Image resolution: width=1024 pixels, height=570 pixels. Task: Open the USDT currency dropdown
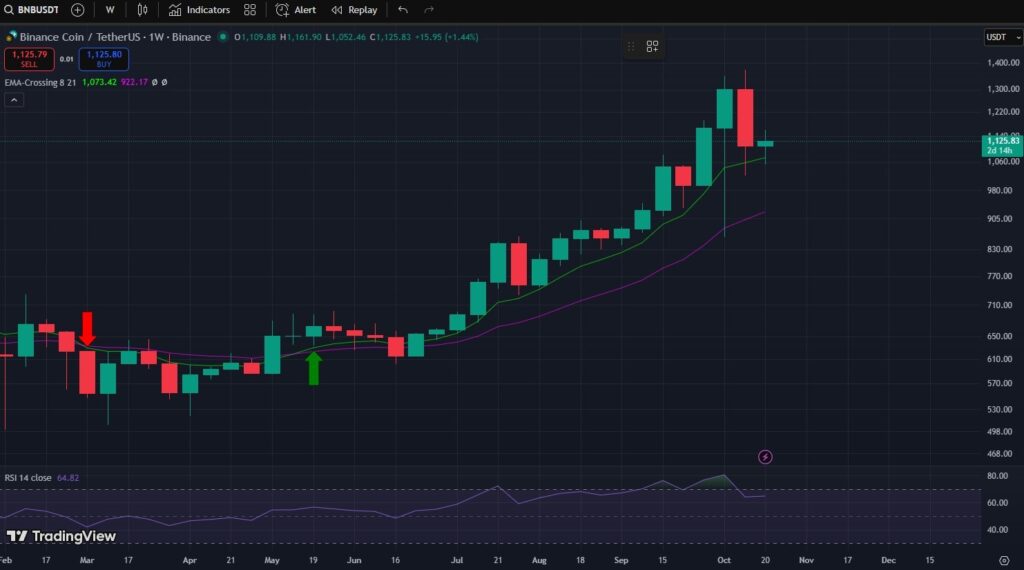[1001, 37]
